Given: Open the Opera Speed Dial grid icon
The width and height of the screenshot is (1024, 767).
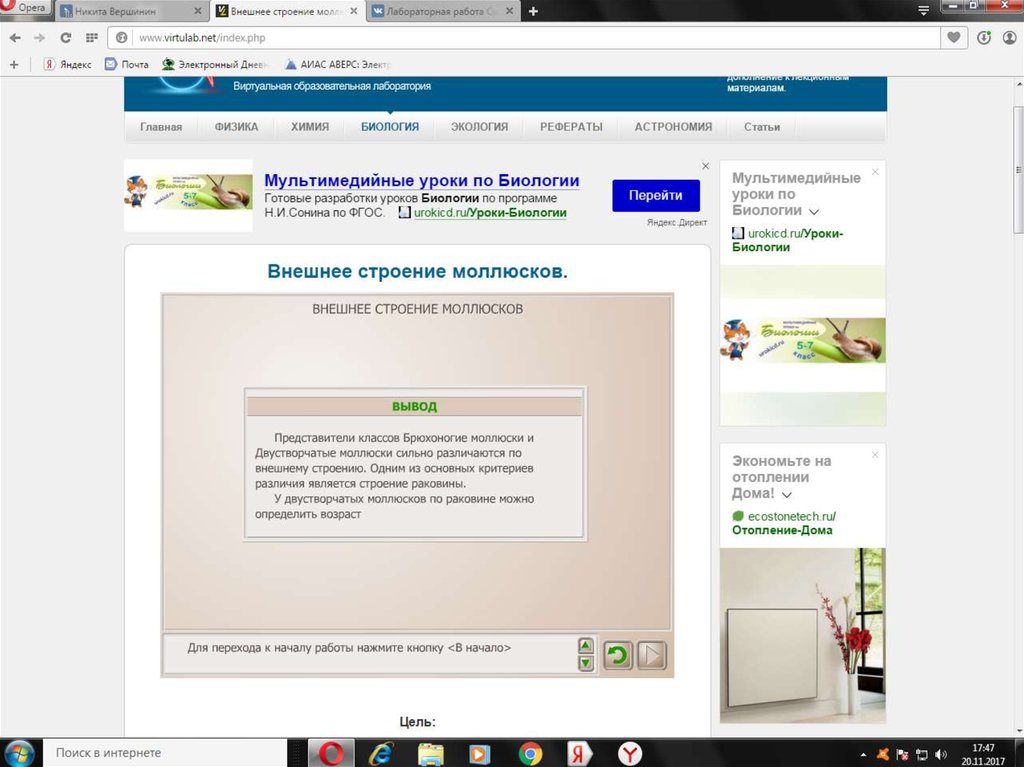Looking at the screenshot, I should pos(91,38).
